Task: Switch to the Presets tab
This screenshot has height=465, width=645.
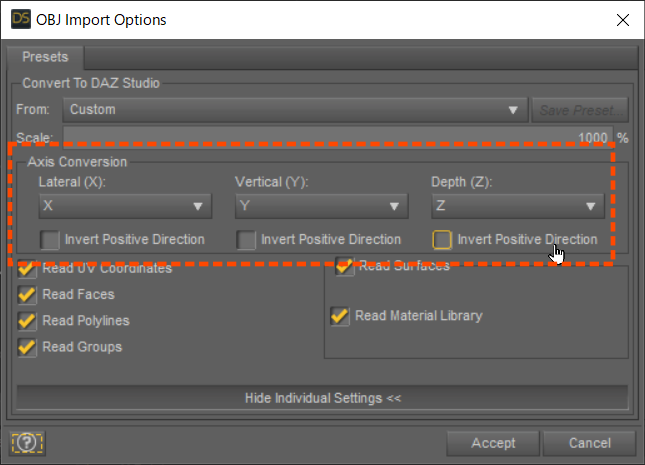Action: point(45,57)
